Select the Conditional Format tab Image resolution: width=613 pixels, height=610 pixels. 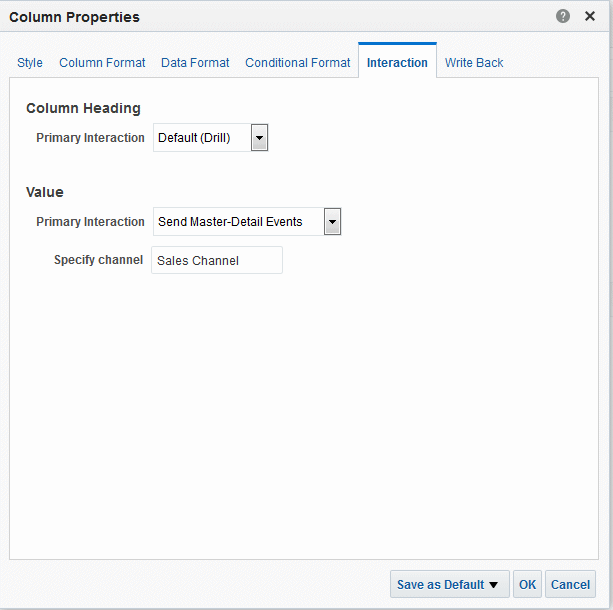click(x=298, y=63)
